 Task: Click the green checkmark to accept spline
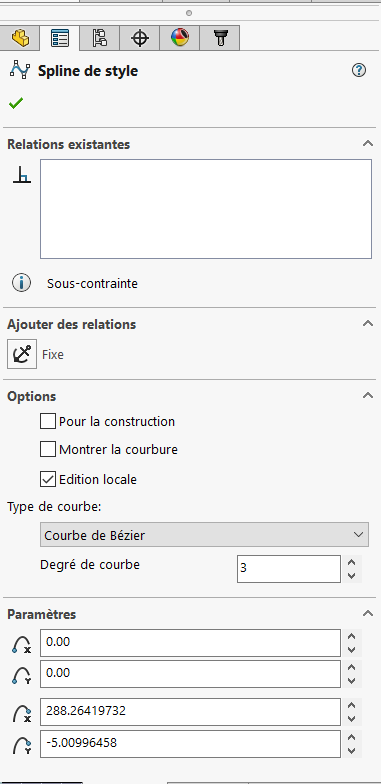tap(16, 104)
